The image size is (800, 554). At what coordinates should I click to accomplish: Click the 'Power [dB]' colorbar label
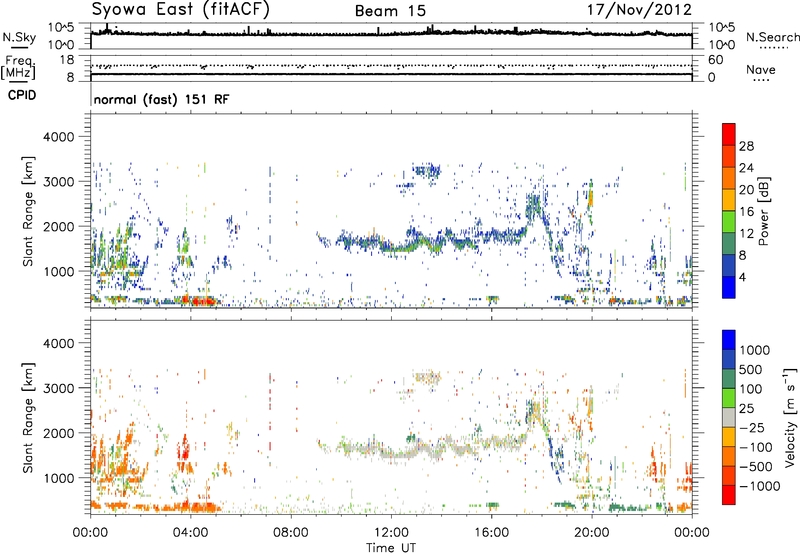pyautogui.click(x=763, y=211)
